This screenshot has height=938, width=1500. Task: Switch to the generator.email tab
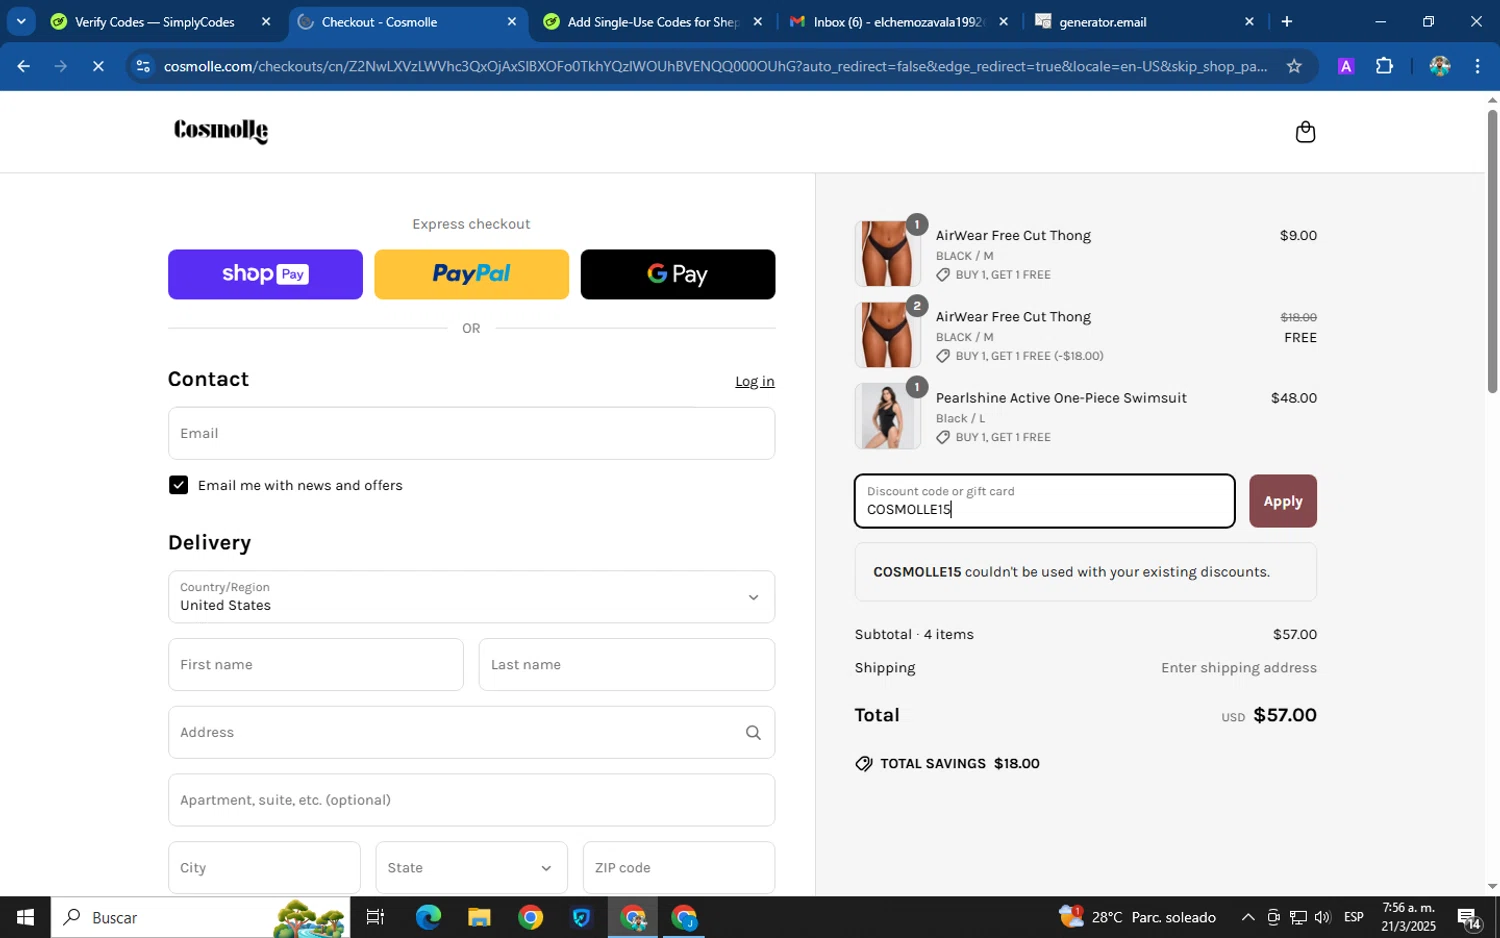[x=1144, y=21]
